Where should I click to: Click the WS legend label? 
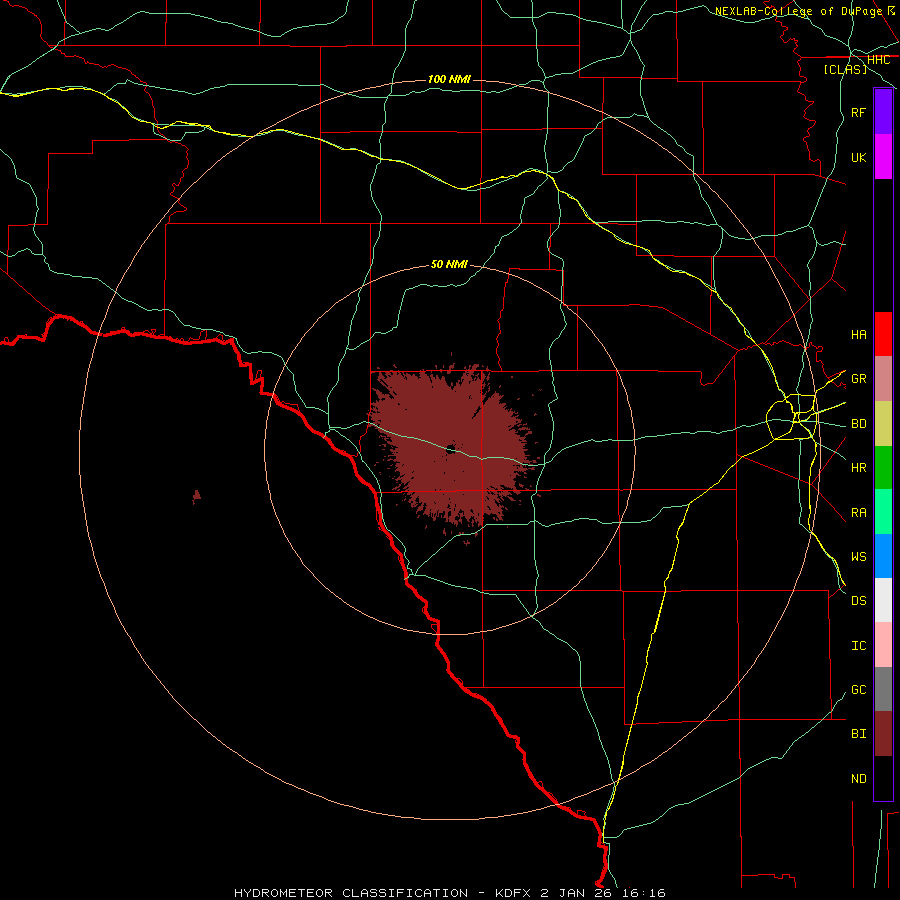858,557
